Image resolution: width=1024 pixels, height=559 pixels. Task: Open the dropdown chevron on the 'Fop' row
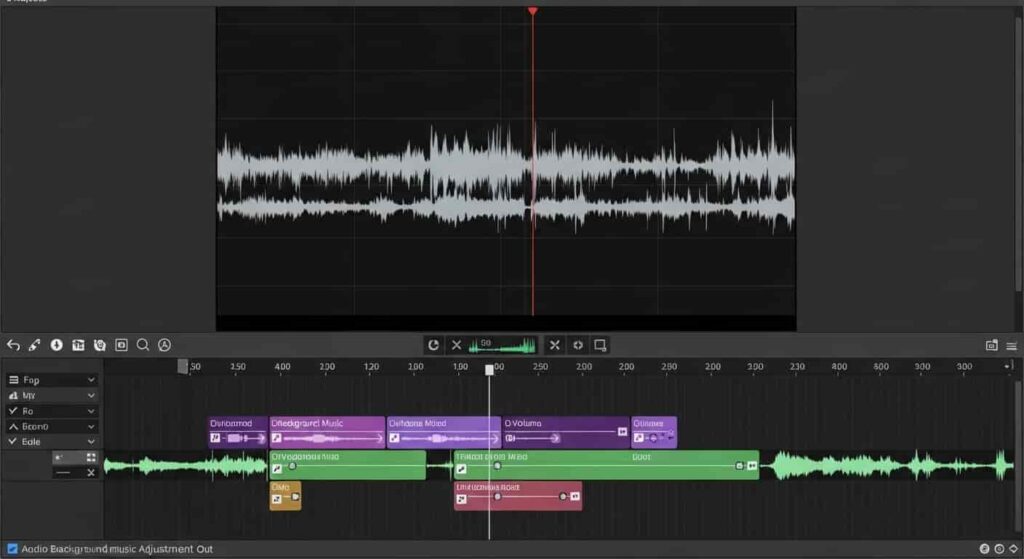tap(91, 379)
